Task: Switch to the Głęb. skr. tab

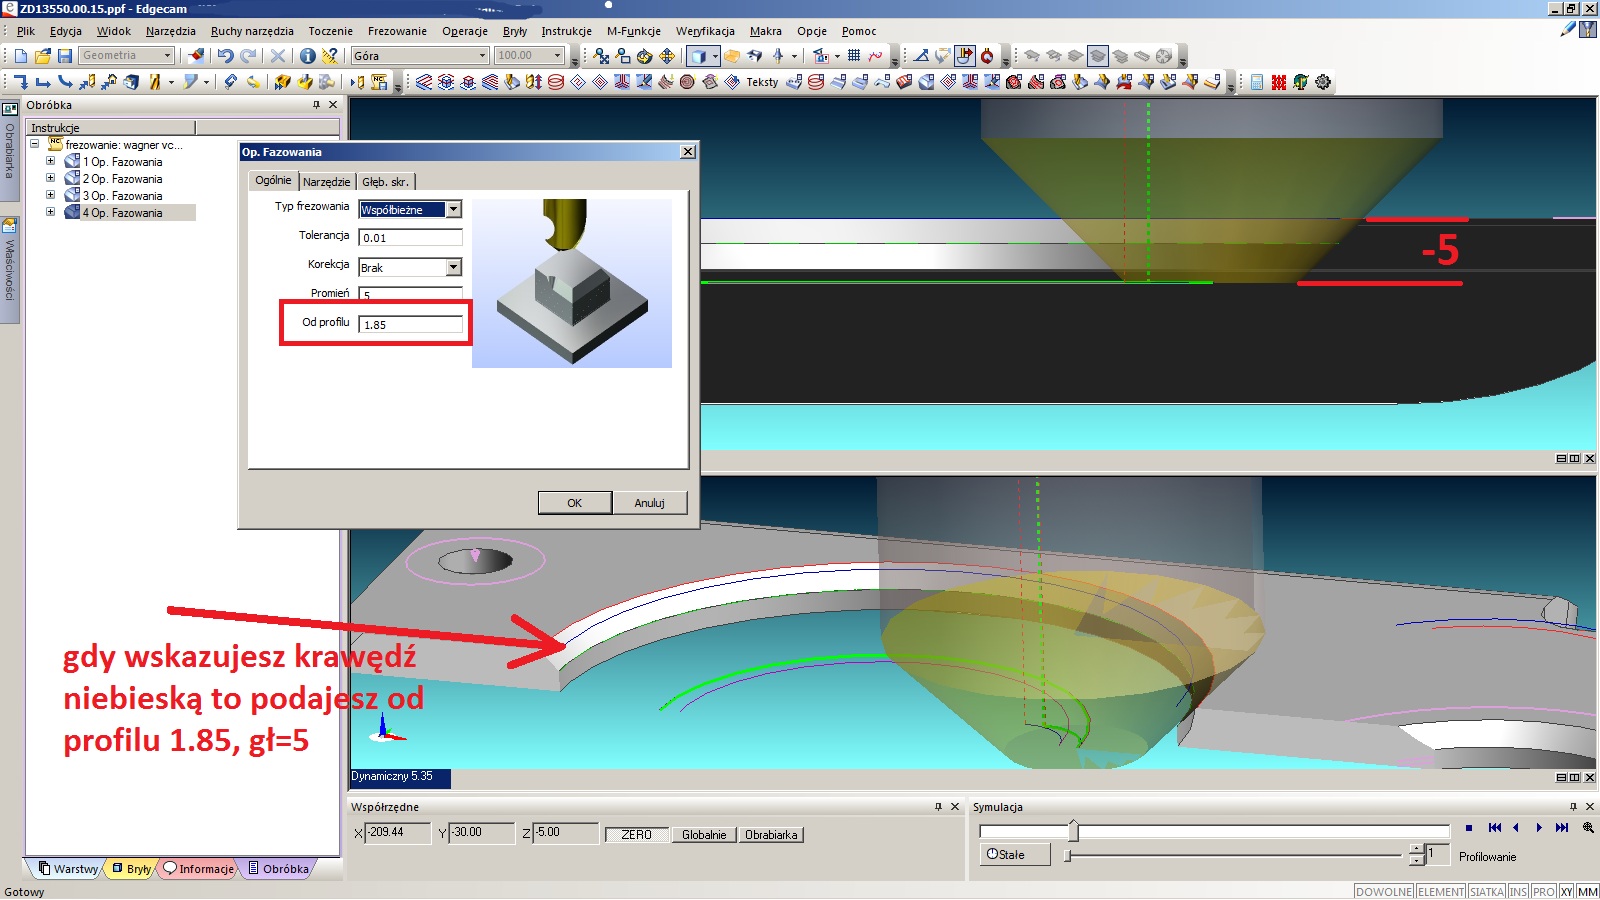Action: tap(385, 182)
